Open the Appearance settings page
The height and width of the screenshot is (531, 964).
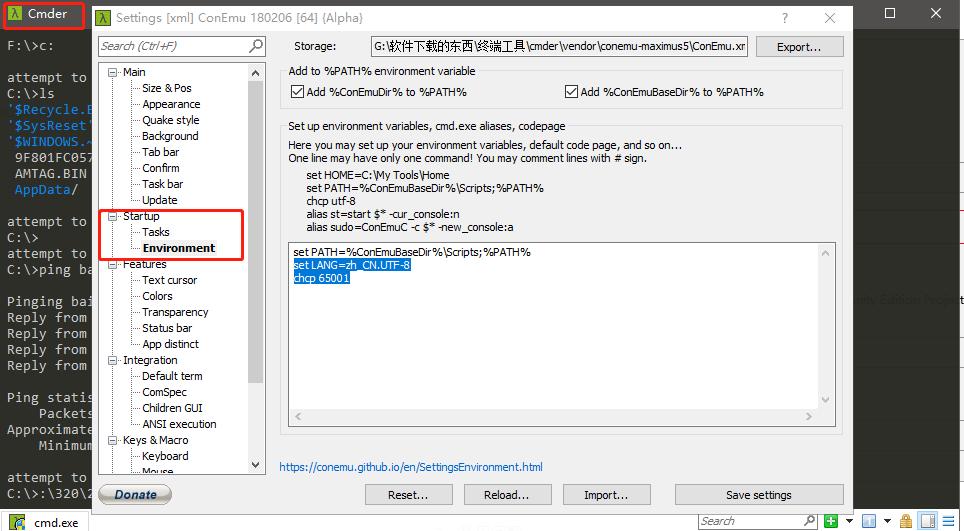(171, 104)
